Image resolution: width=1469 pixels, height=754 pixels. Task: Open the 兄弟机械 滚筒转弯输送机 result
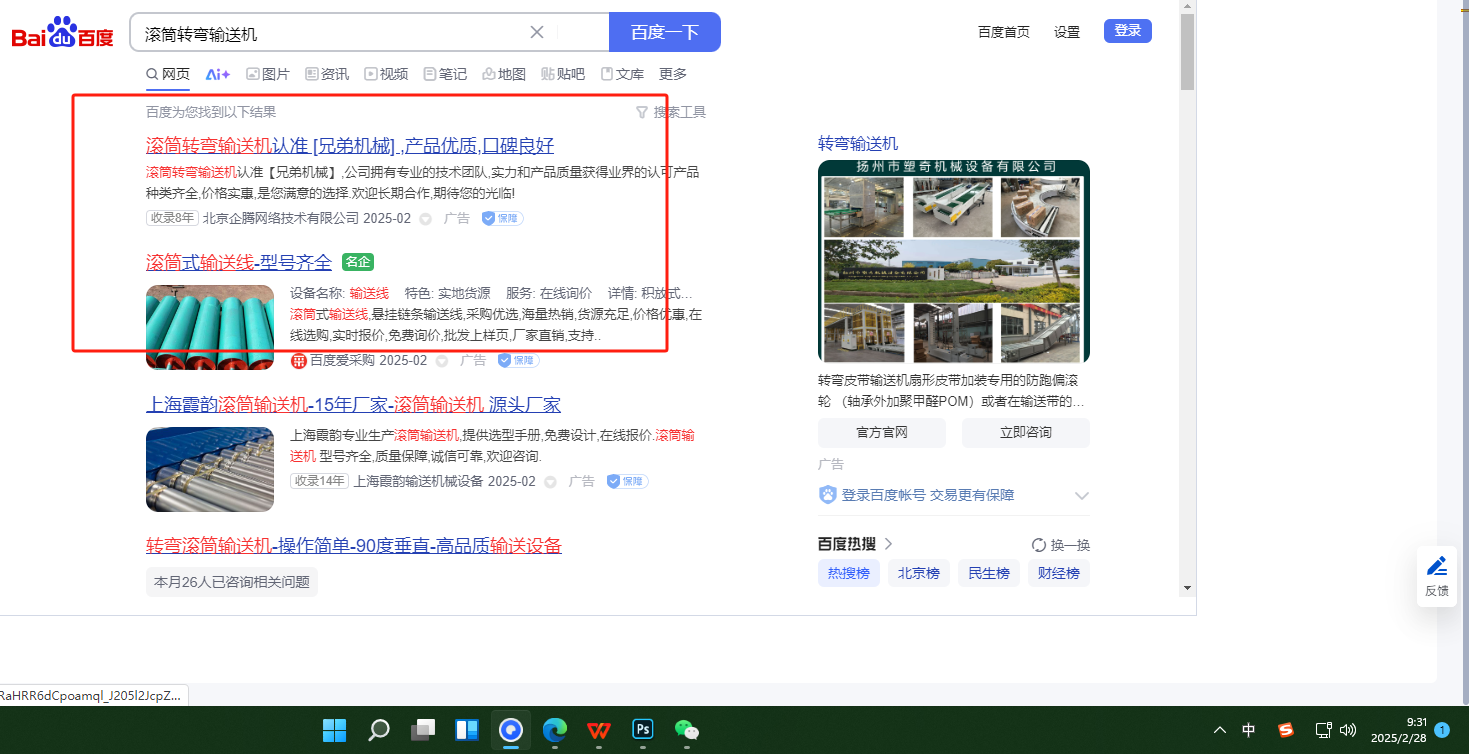click(350, 146)
